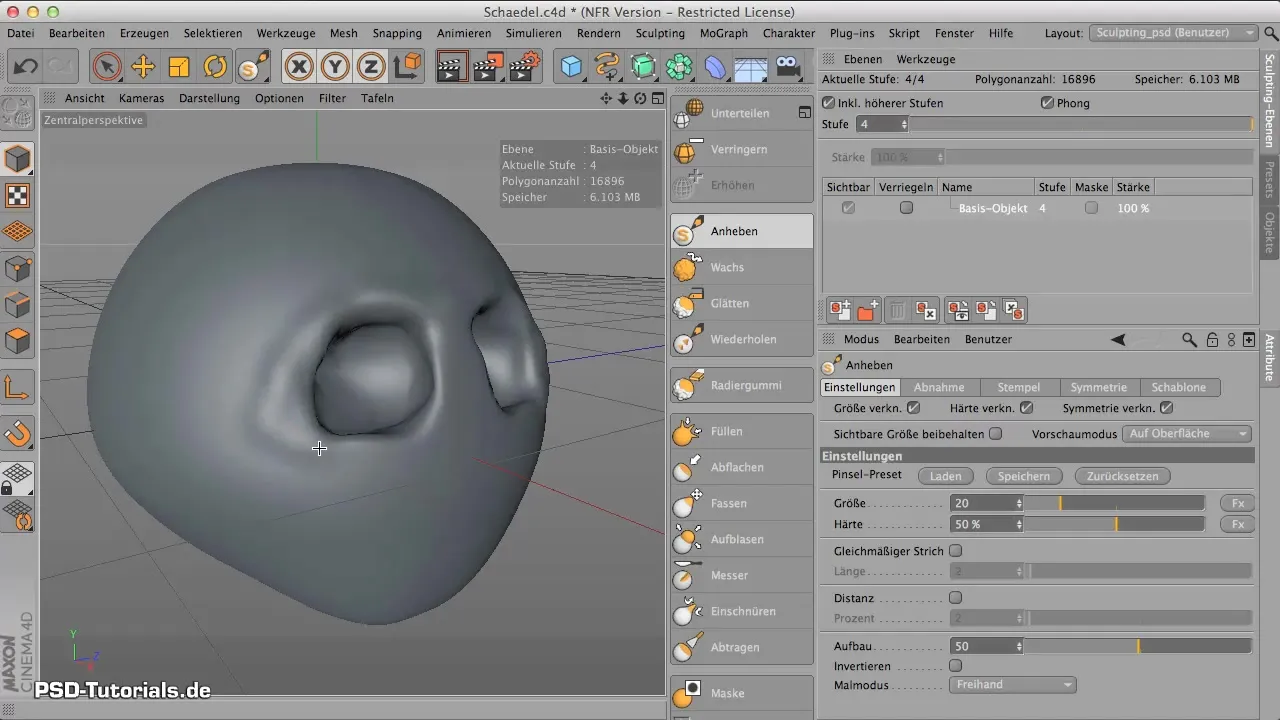The image size is (1280, 720).
Task: Open the Sculpting menu
Action: pyautogui.click(x=660, y=33)
